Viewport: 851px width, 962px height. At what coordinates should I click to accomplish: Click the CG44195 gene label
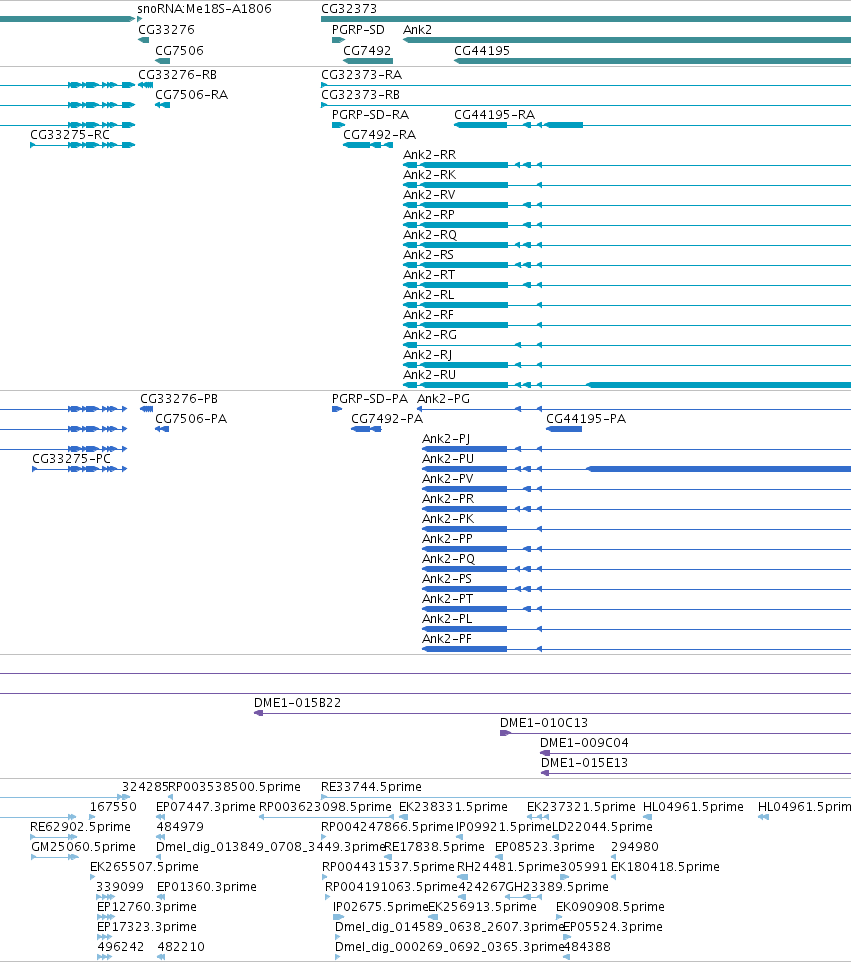click(482, 51)
